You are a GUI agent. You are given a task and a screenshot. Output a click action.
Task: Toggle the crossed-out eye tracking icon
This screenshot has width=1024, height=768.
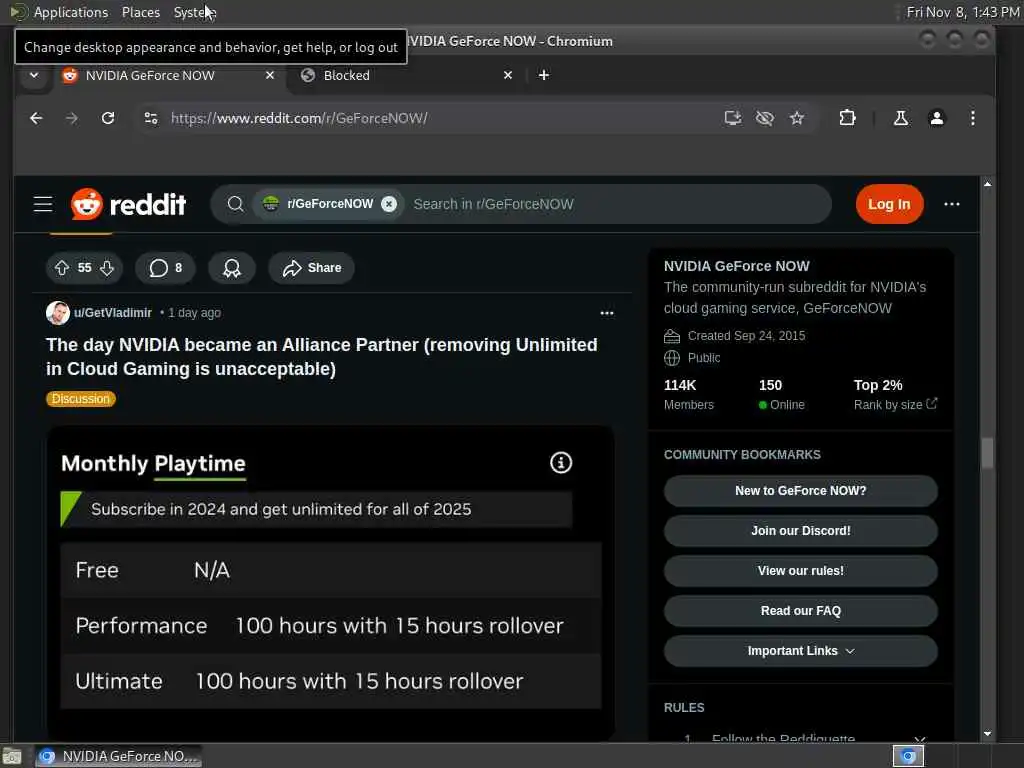[x=765, y=118]
